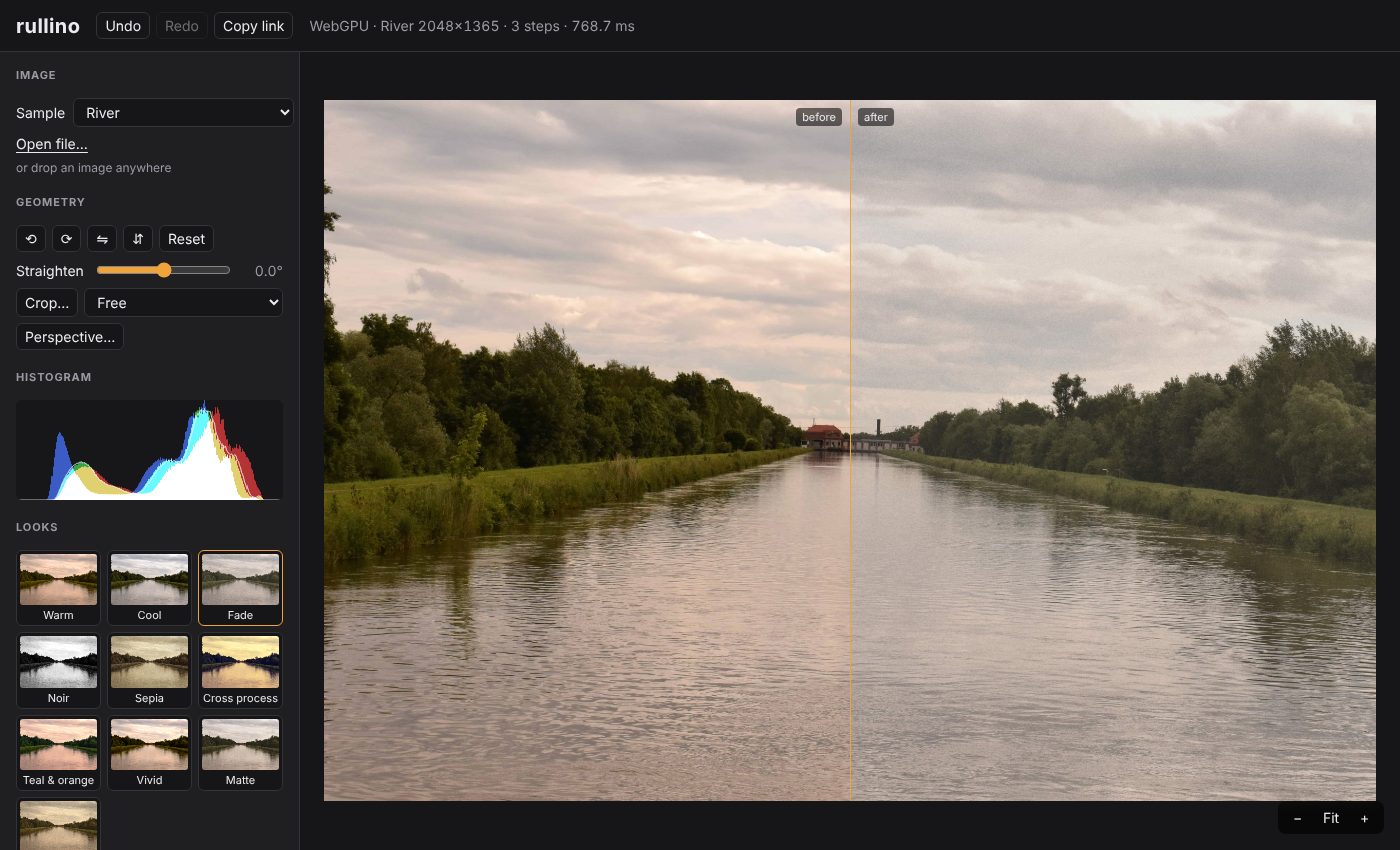This screenshot has width=1400, height=850.
Task: Click the Open file link
Action: (52, 144)
